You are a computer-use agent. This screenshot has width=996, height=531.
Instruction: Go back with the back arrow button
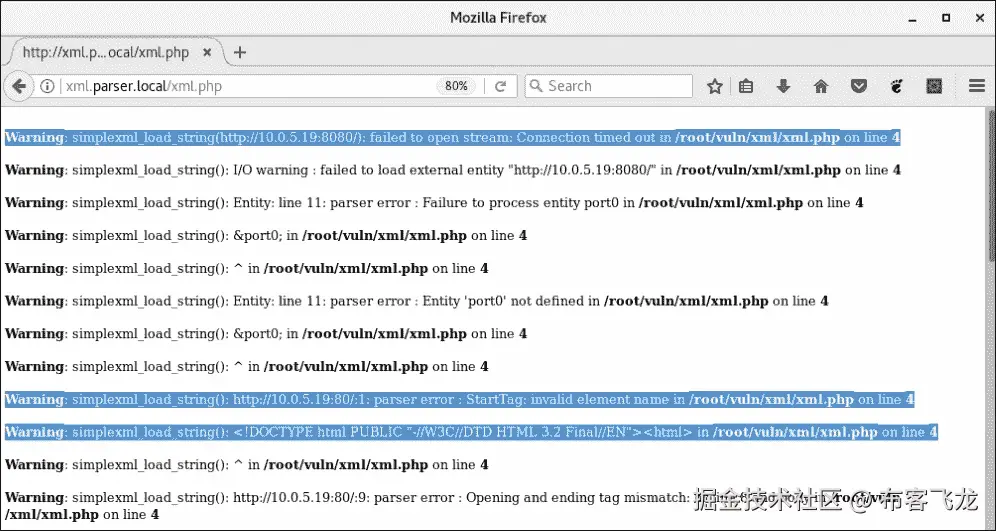click(19, 86)
